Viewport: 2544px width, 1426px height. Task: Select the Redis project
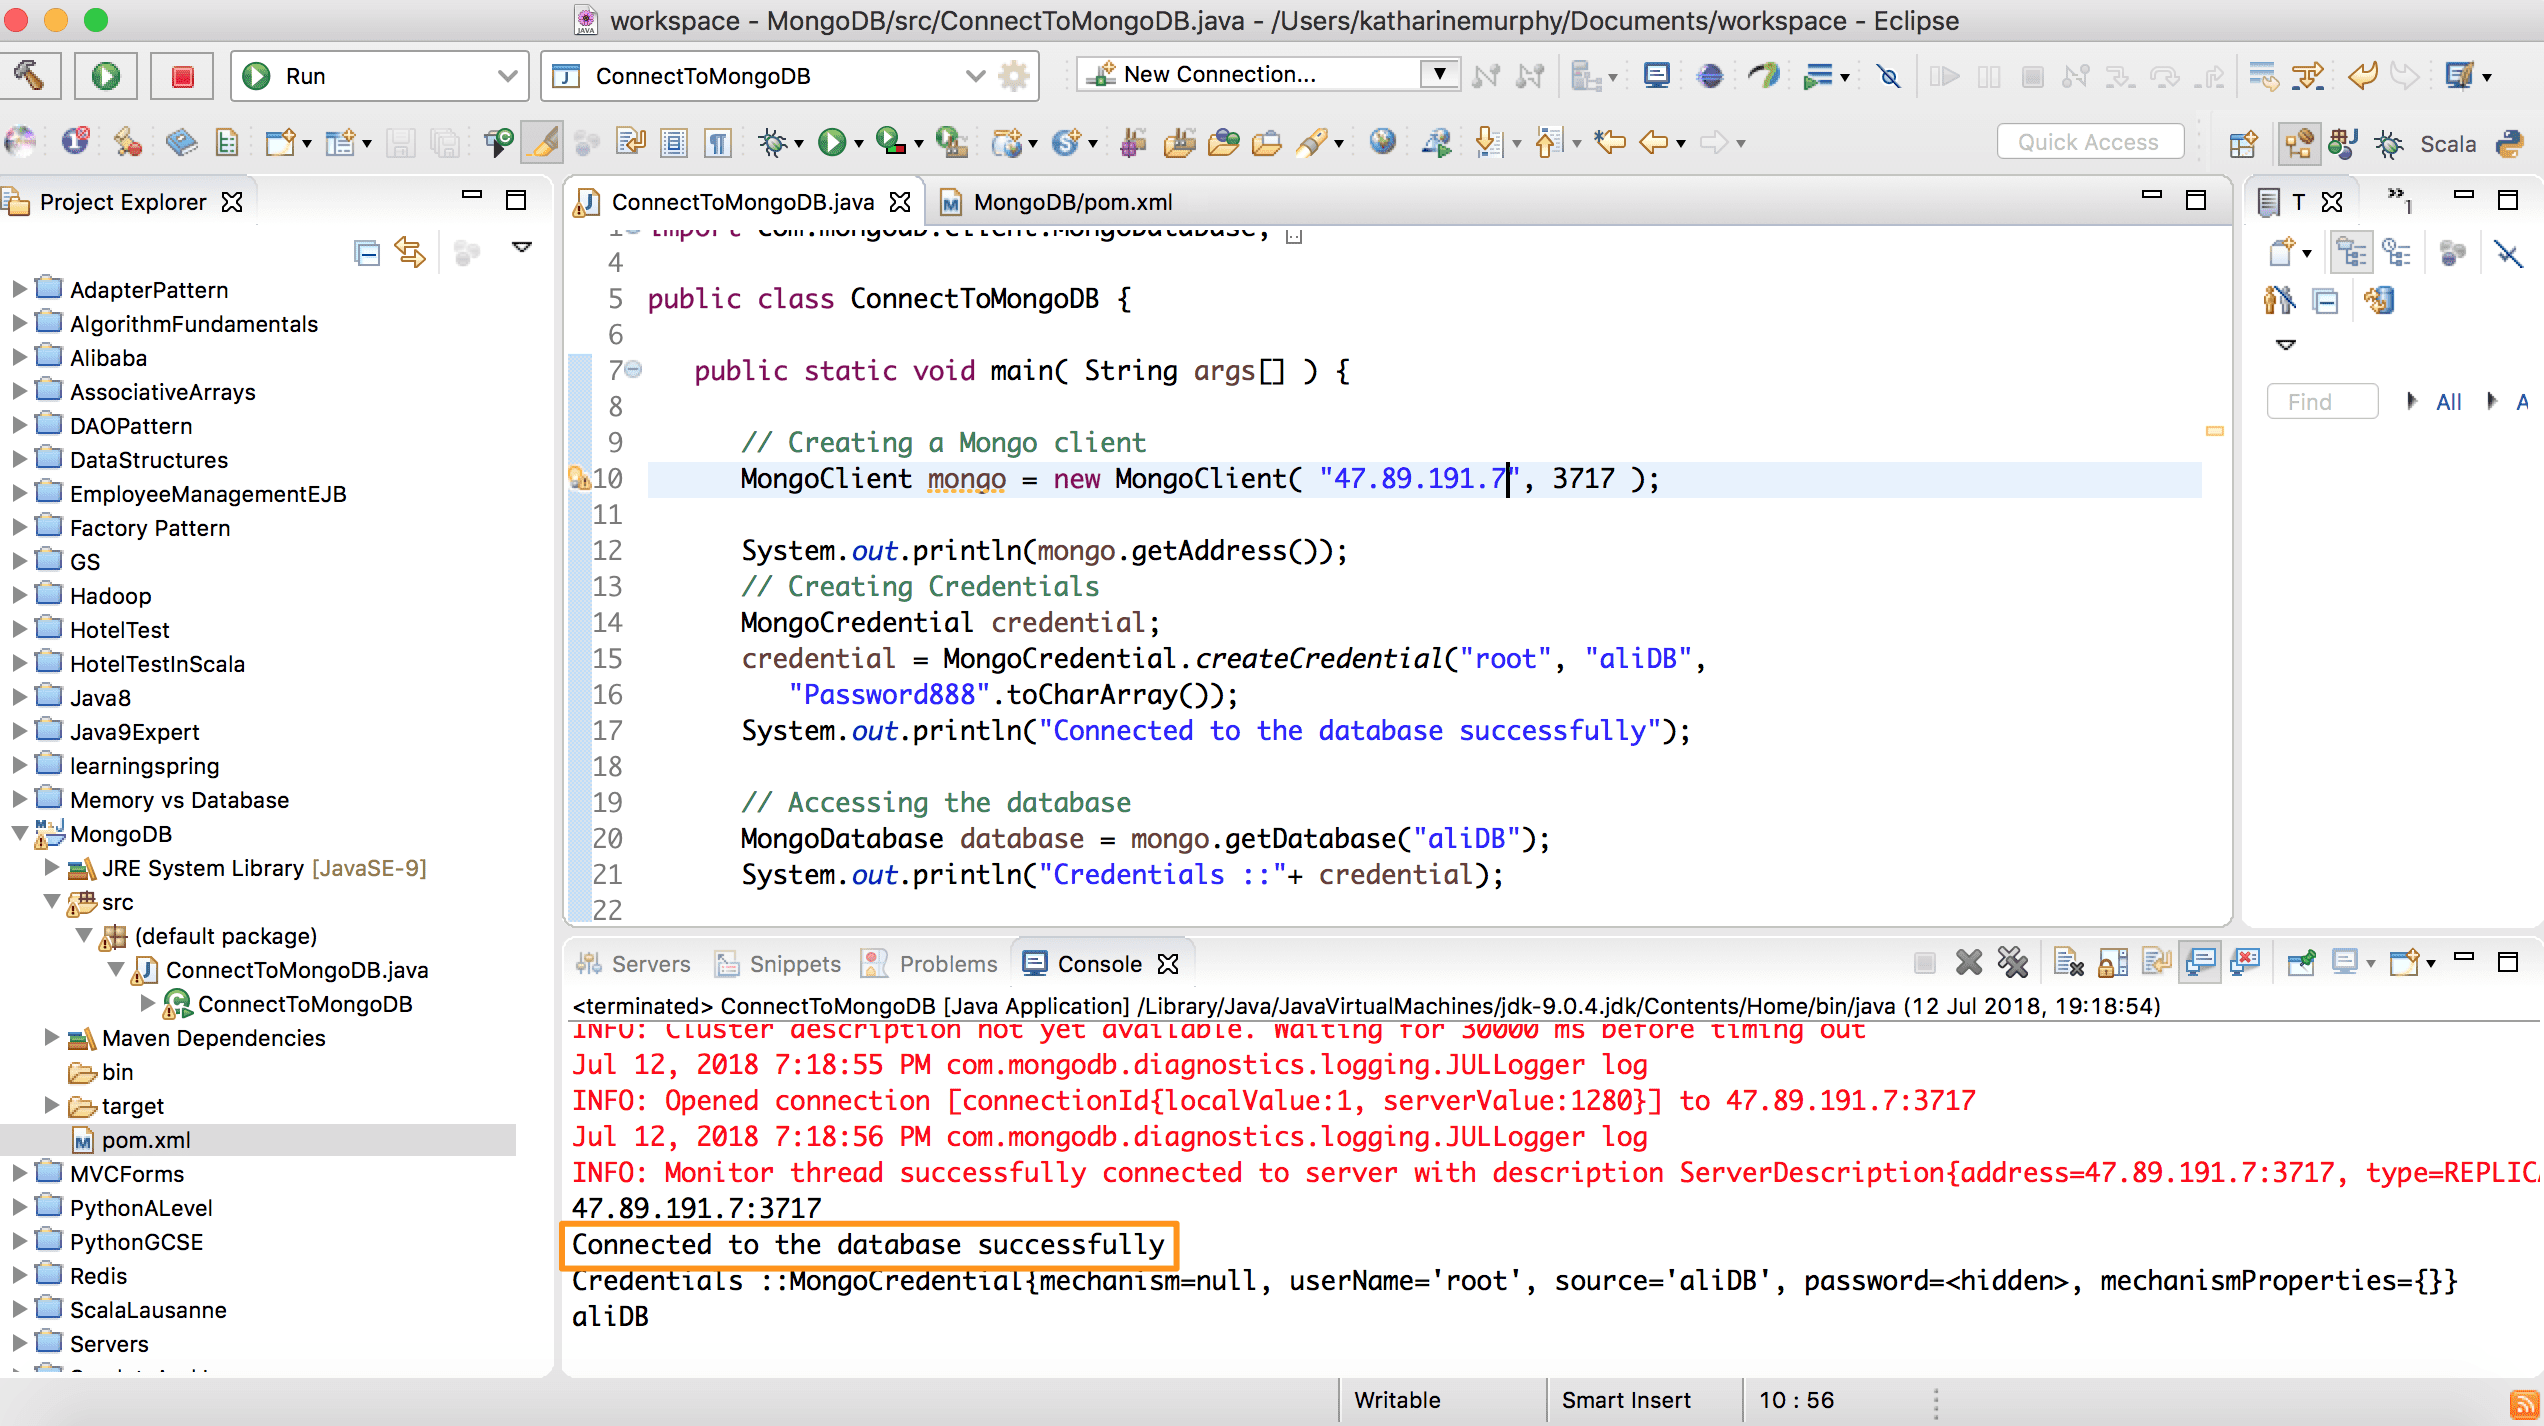coord(98,1276)
